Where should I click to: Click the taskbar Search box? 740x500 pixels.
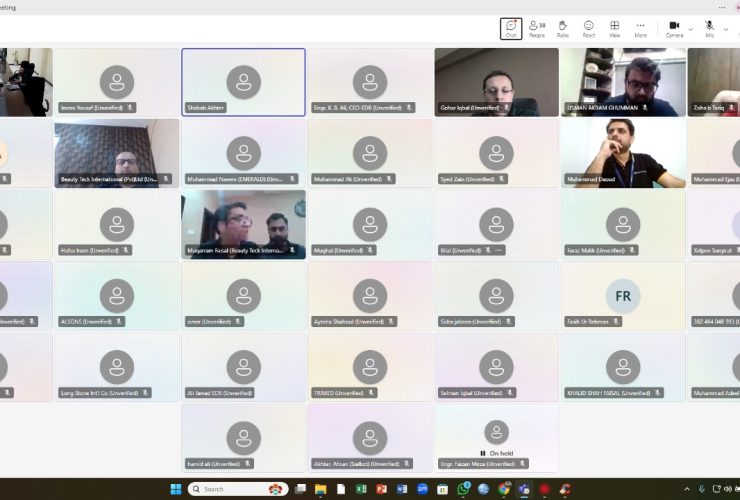coord(227,489)
